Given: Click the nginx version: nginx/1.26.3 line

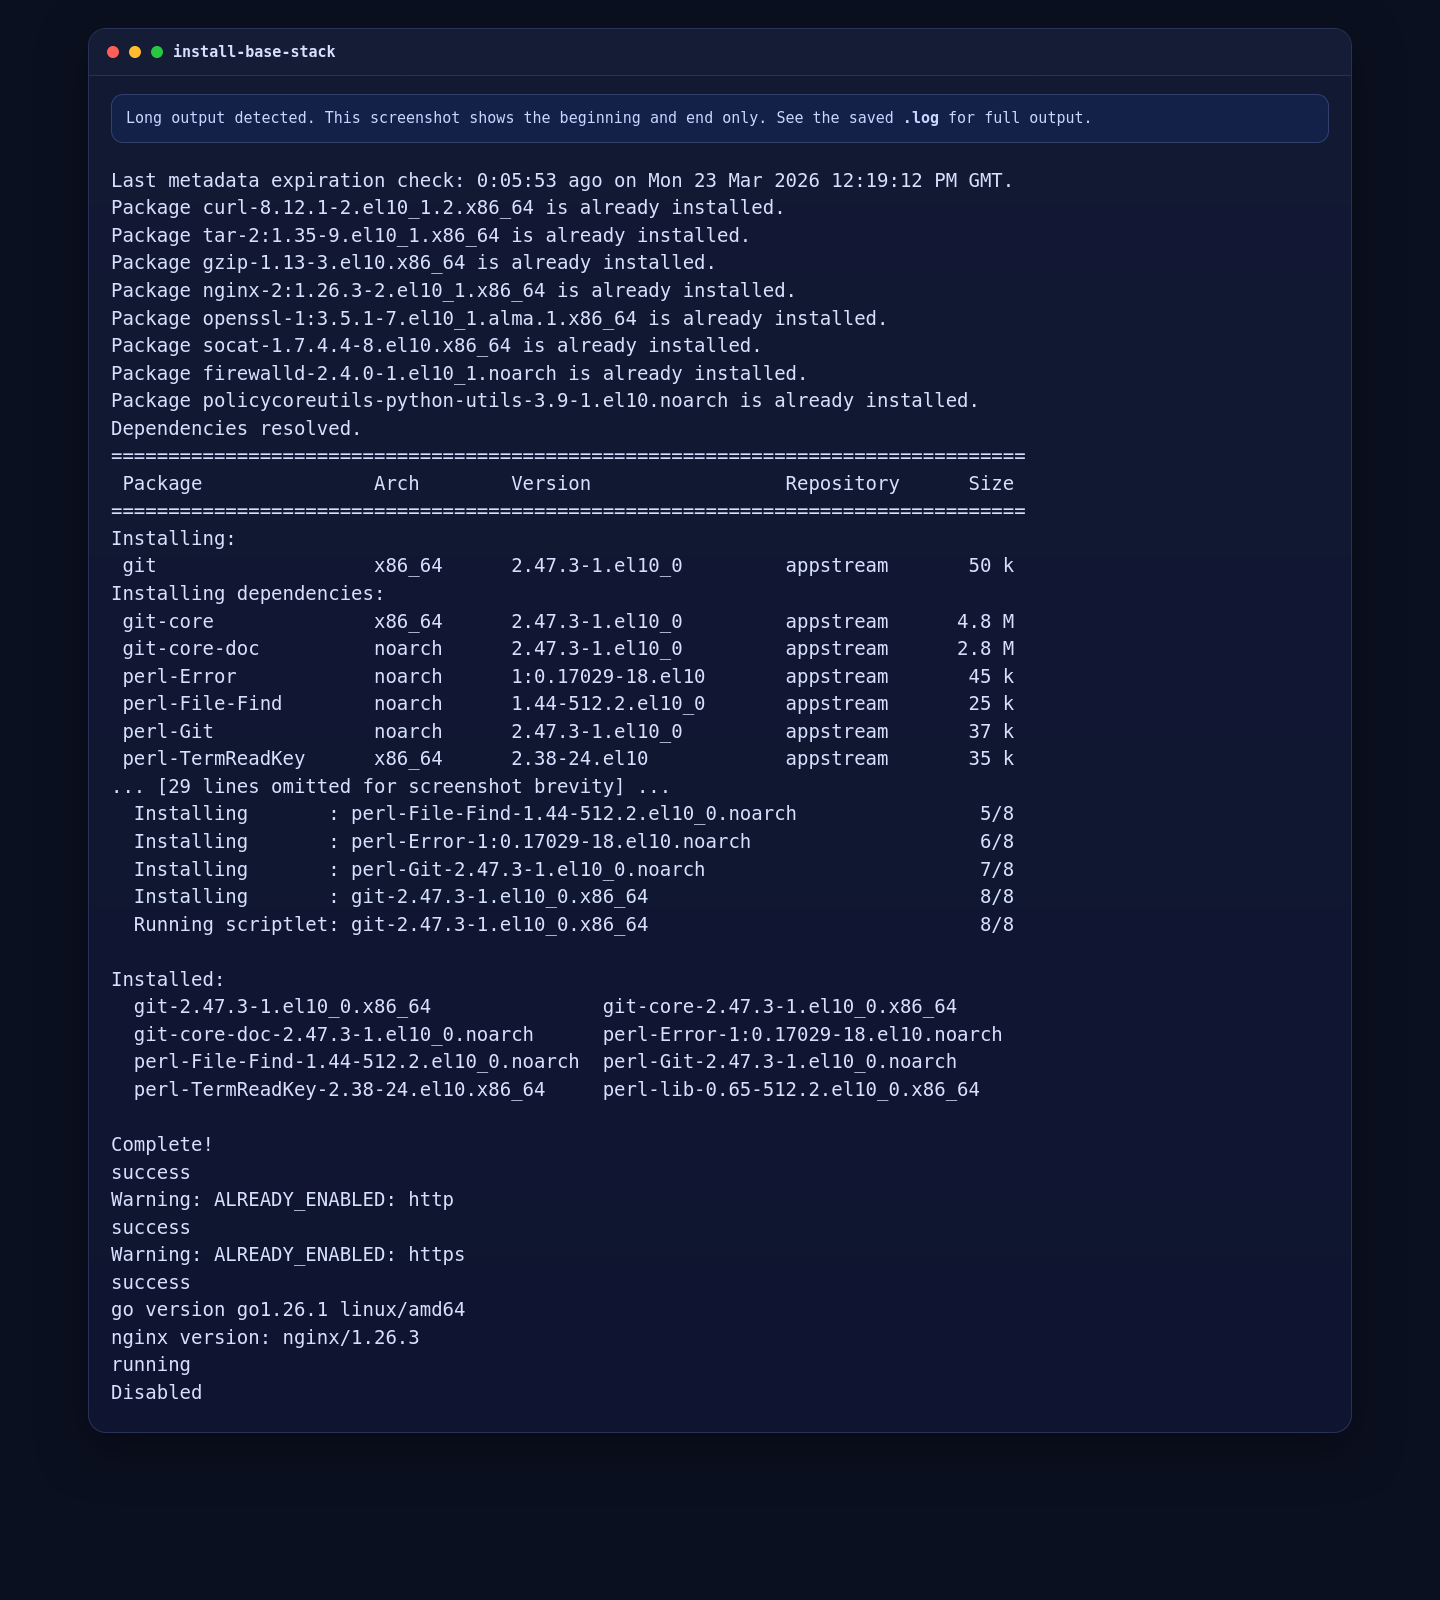Looking at the screenshot, I should coord(265,1338).
